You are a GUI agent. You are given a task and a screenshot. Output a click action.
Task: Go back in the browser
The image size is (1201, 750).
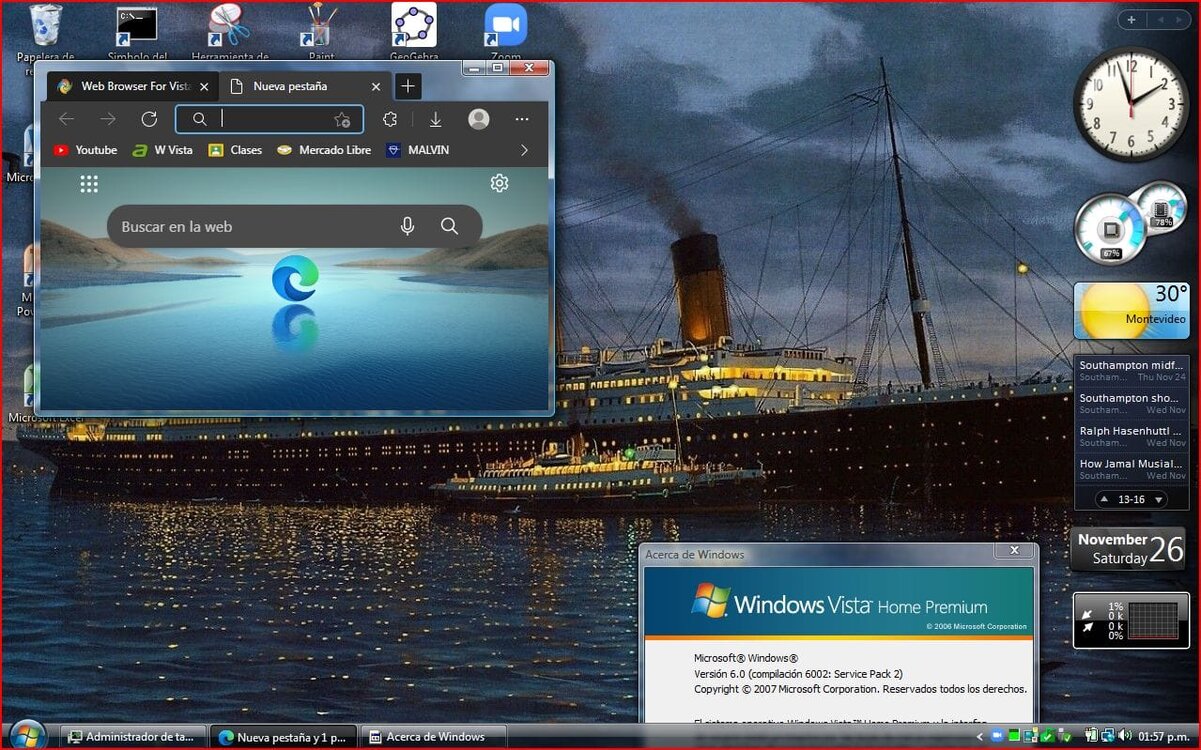[66, 119]
